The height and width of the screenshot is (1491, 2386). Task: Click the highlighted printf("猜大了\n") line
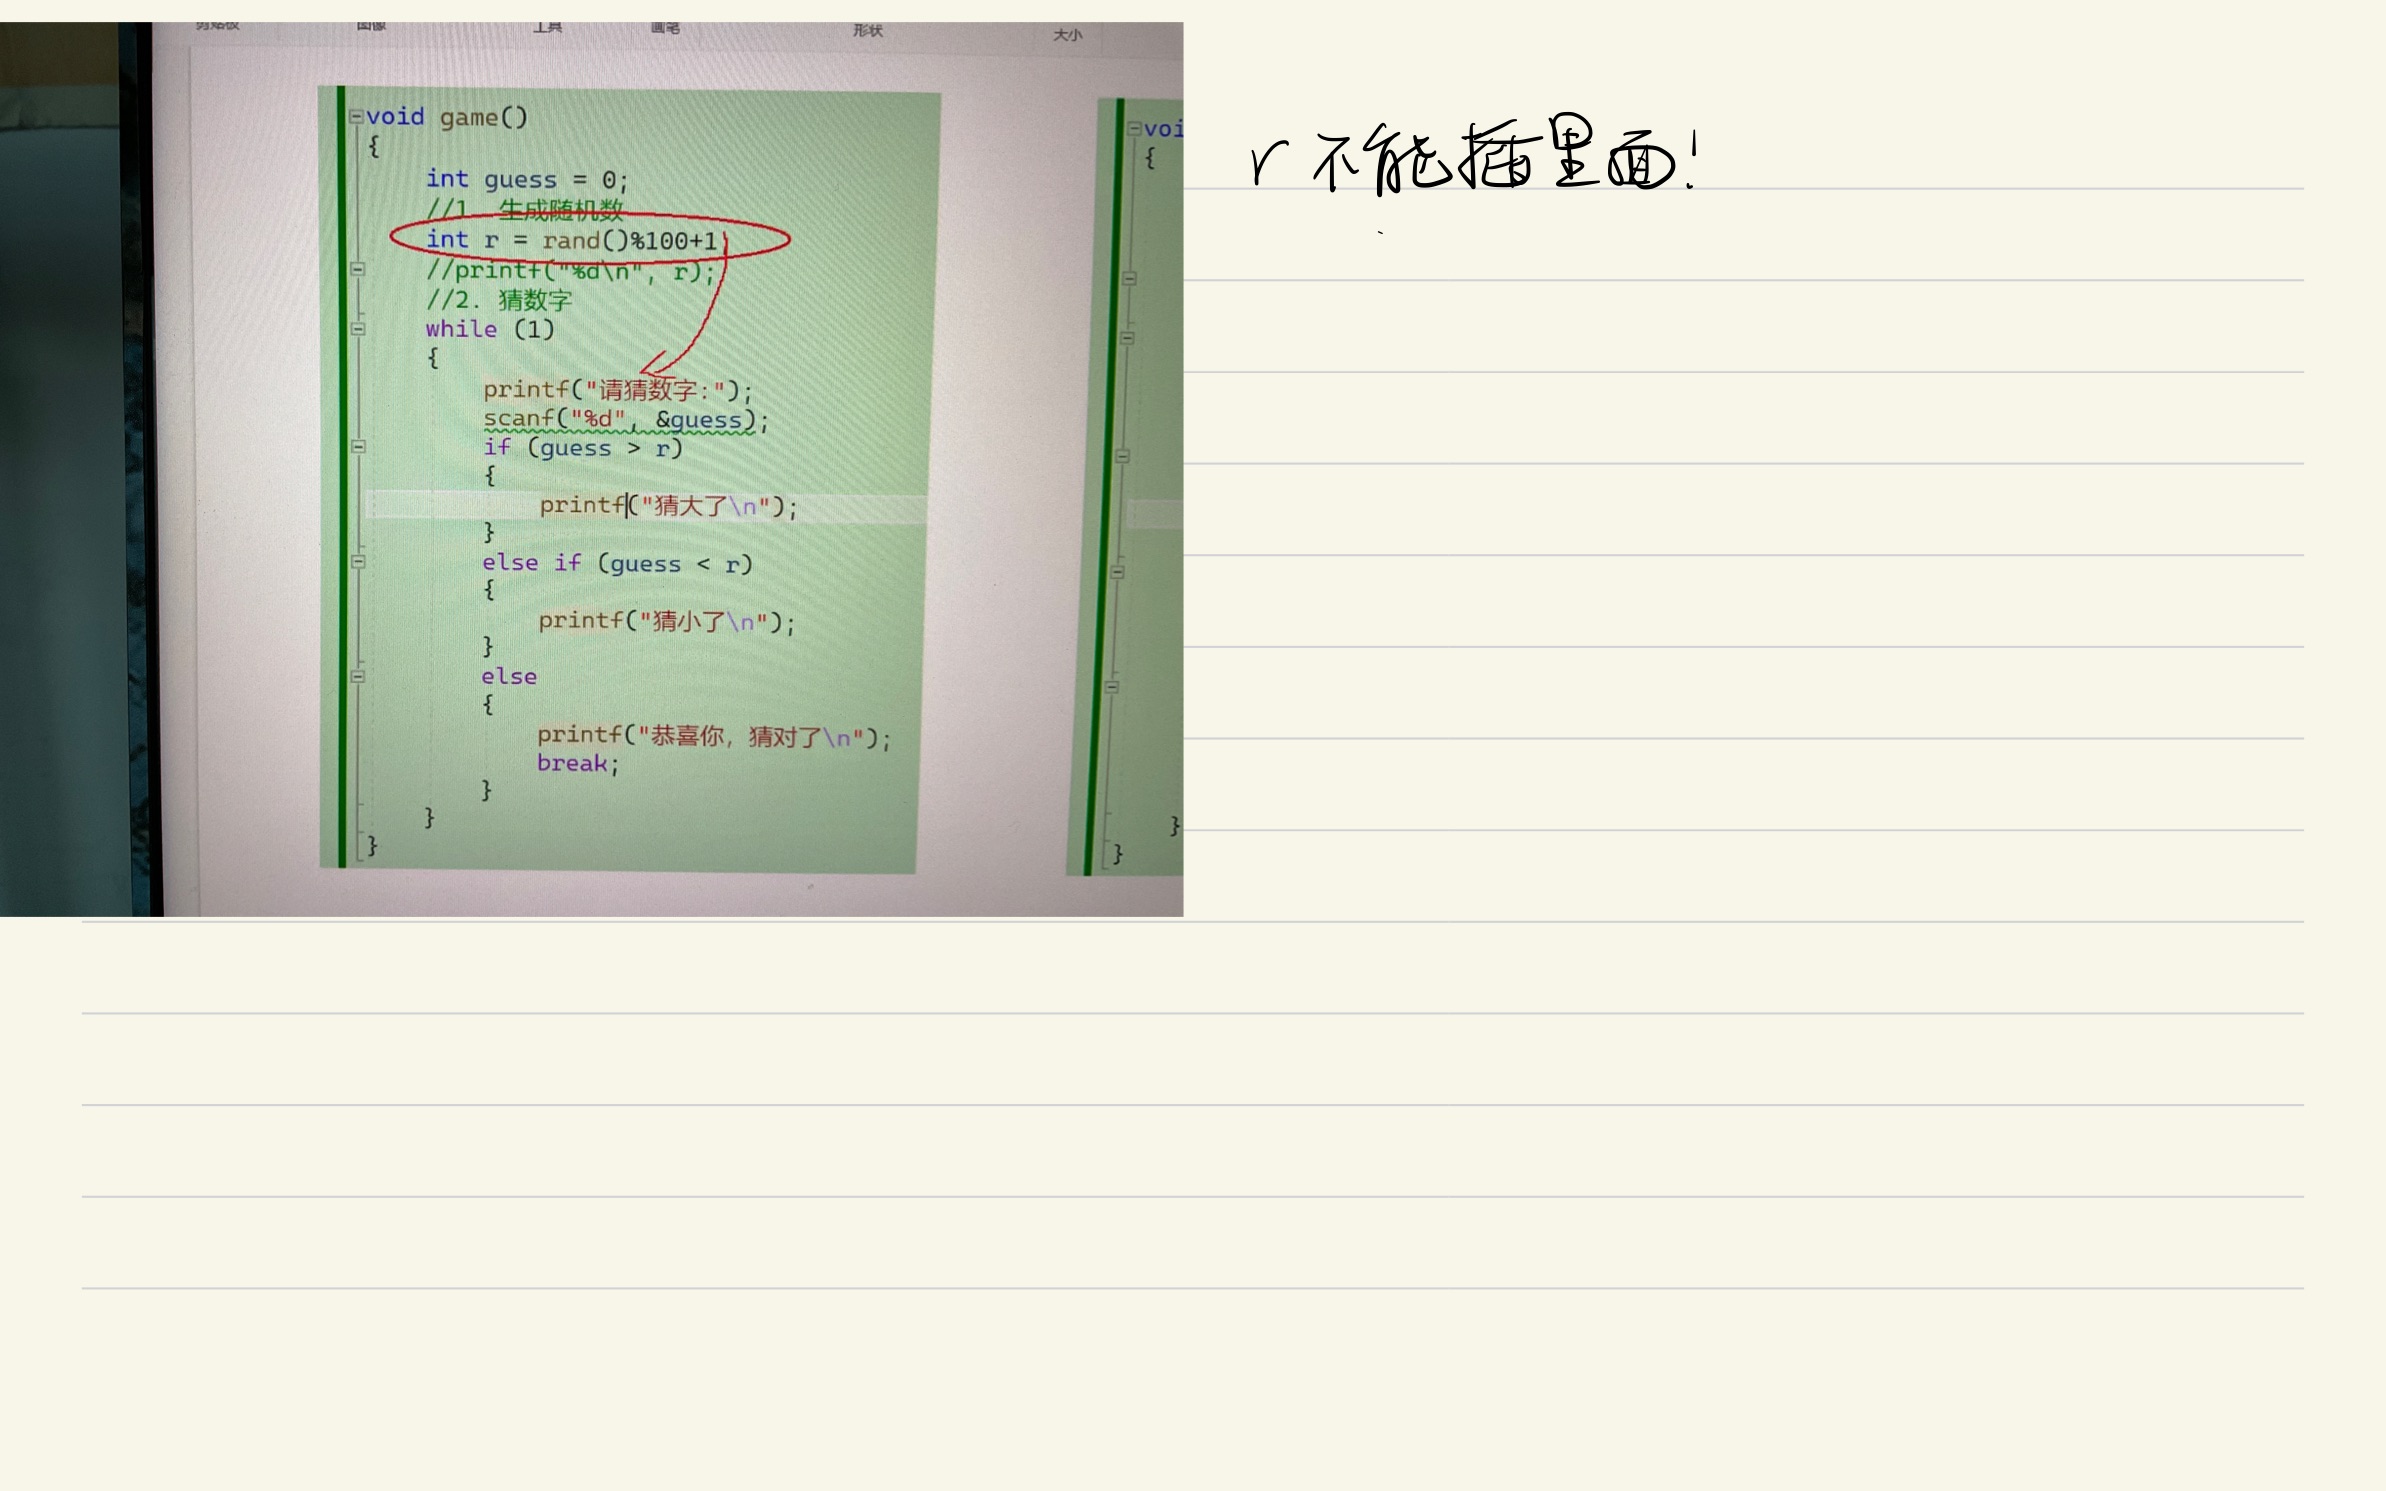pos(667,507)
